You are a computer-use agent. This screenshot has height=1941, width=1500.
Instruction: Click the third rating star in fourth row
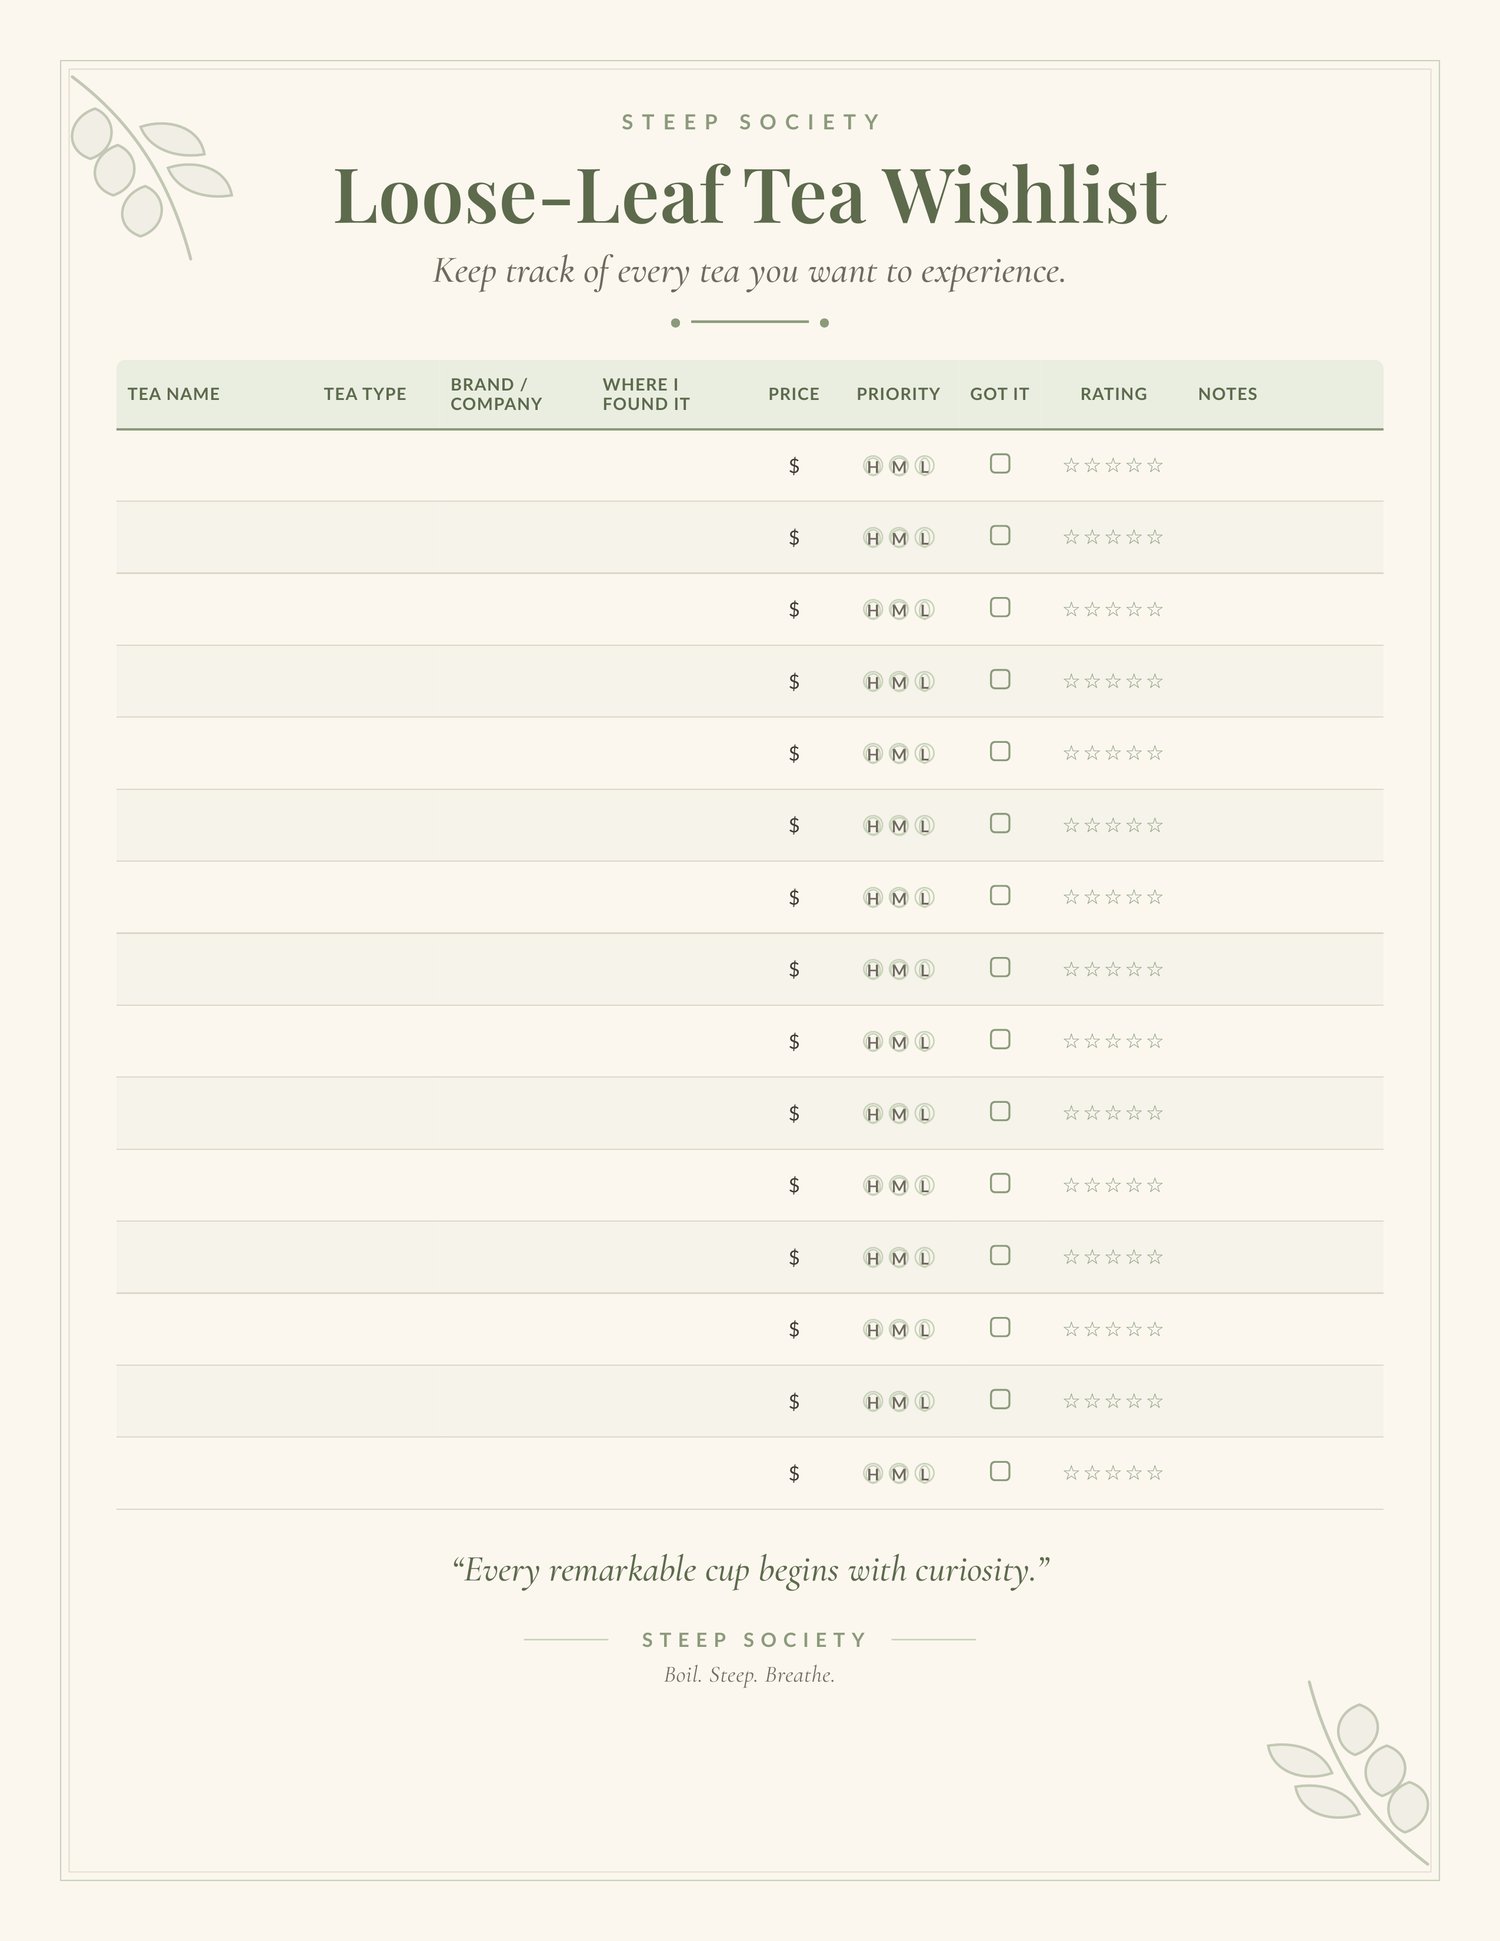[1113, 681]
